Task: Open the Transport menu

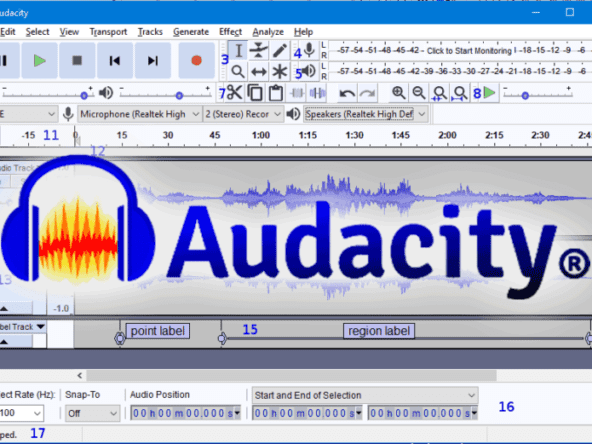Action: [108, 32]
